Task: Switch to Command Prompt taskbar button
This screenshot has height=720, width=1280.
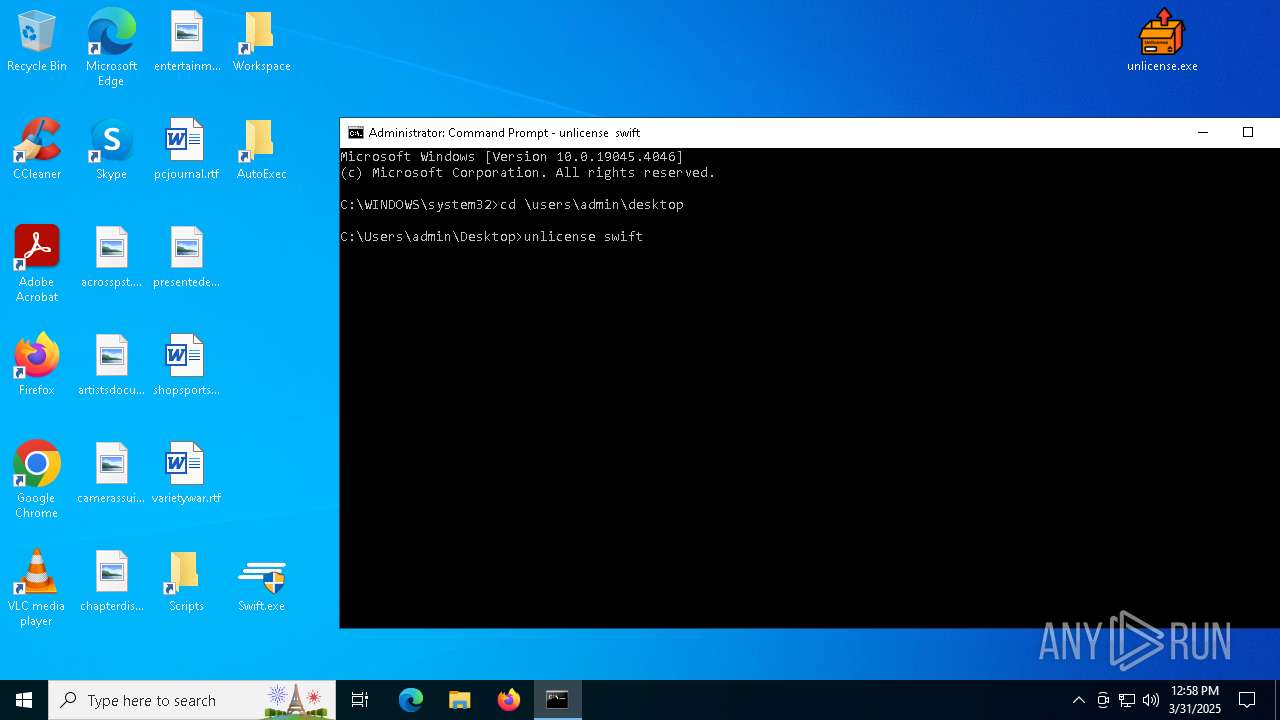Action: [558, 700]
